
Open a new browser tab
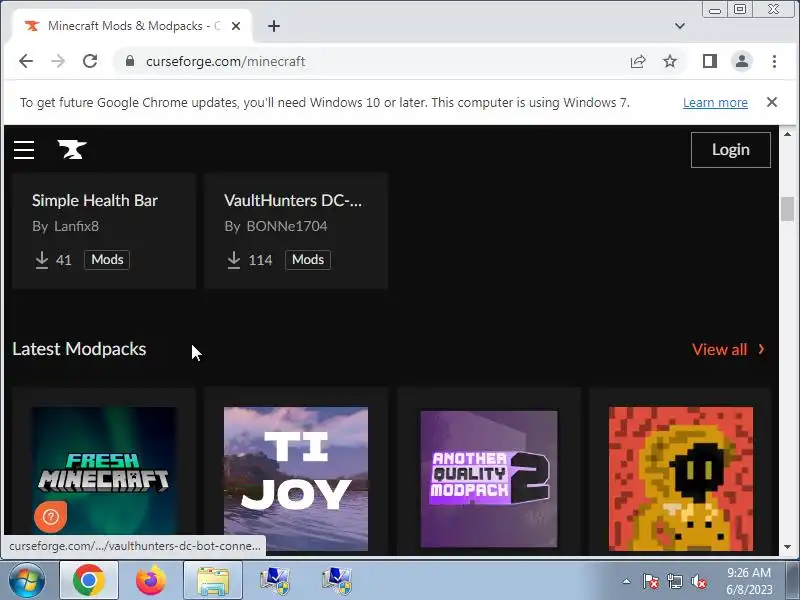[274, 26]
